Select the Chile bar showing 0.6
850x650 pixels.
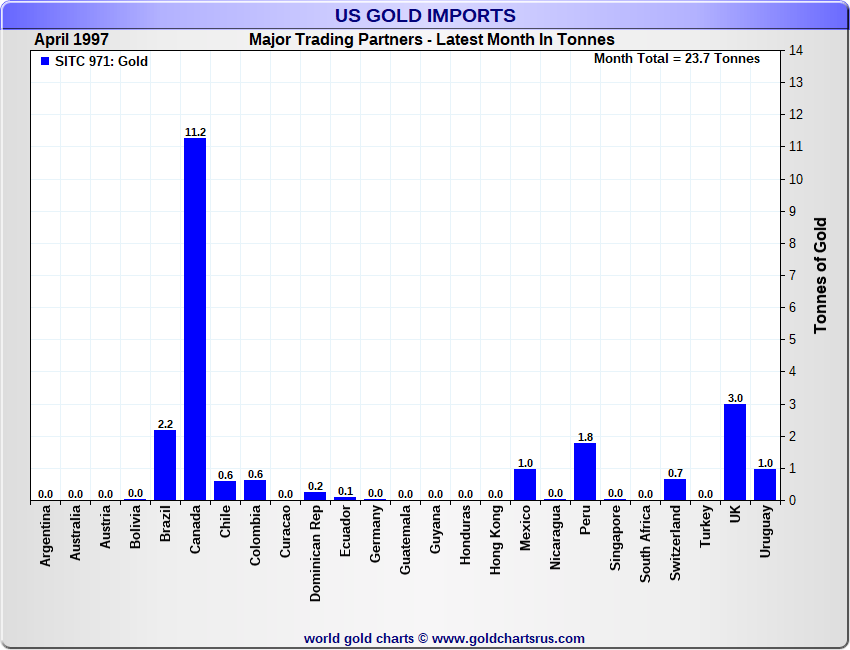pyautogui.click(x=225, y=490)
